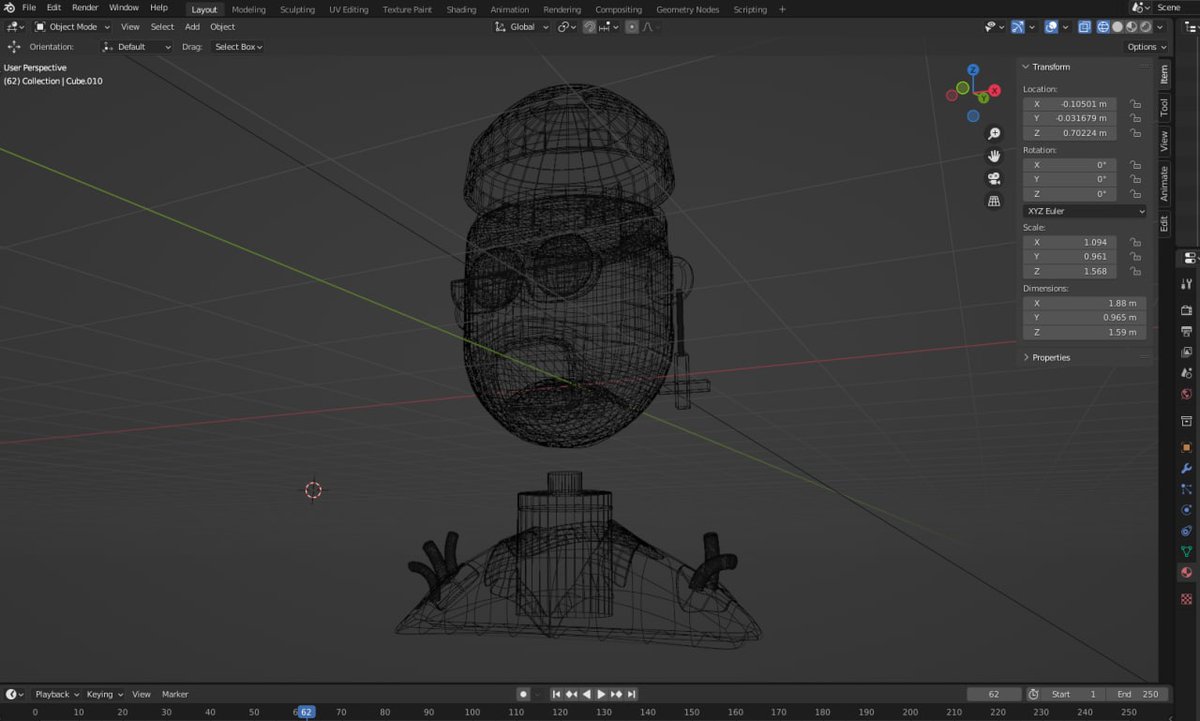Open the Physics properties tab icon

click(x=1187, y=510)
